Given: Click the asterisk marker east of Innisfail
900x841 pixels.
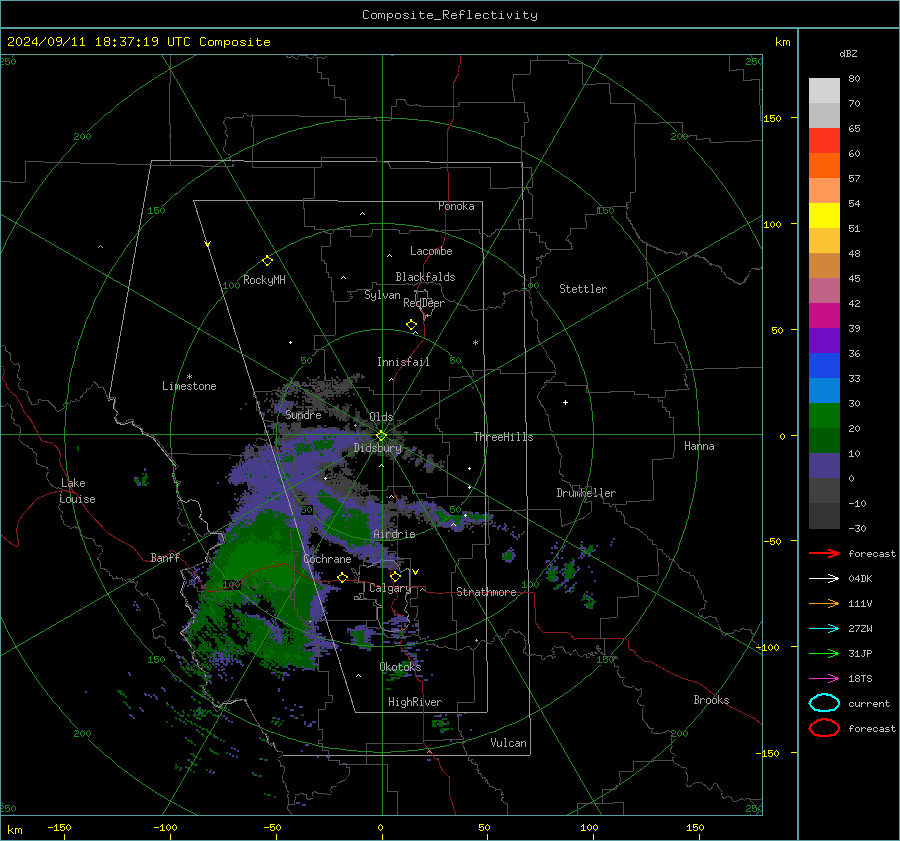Looking at the screenshot, I should (x=475, y=343).
